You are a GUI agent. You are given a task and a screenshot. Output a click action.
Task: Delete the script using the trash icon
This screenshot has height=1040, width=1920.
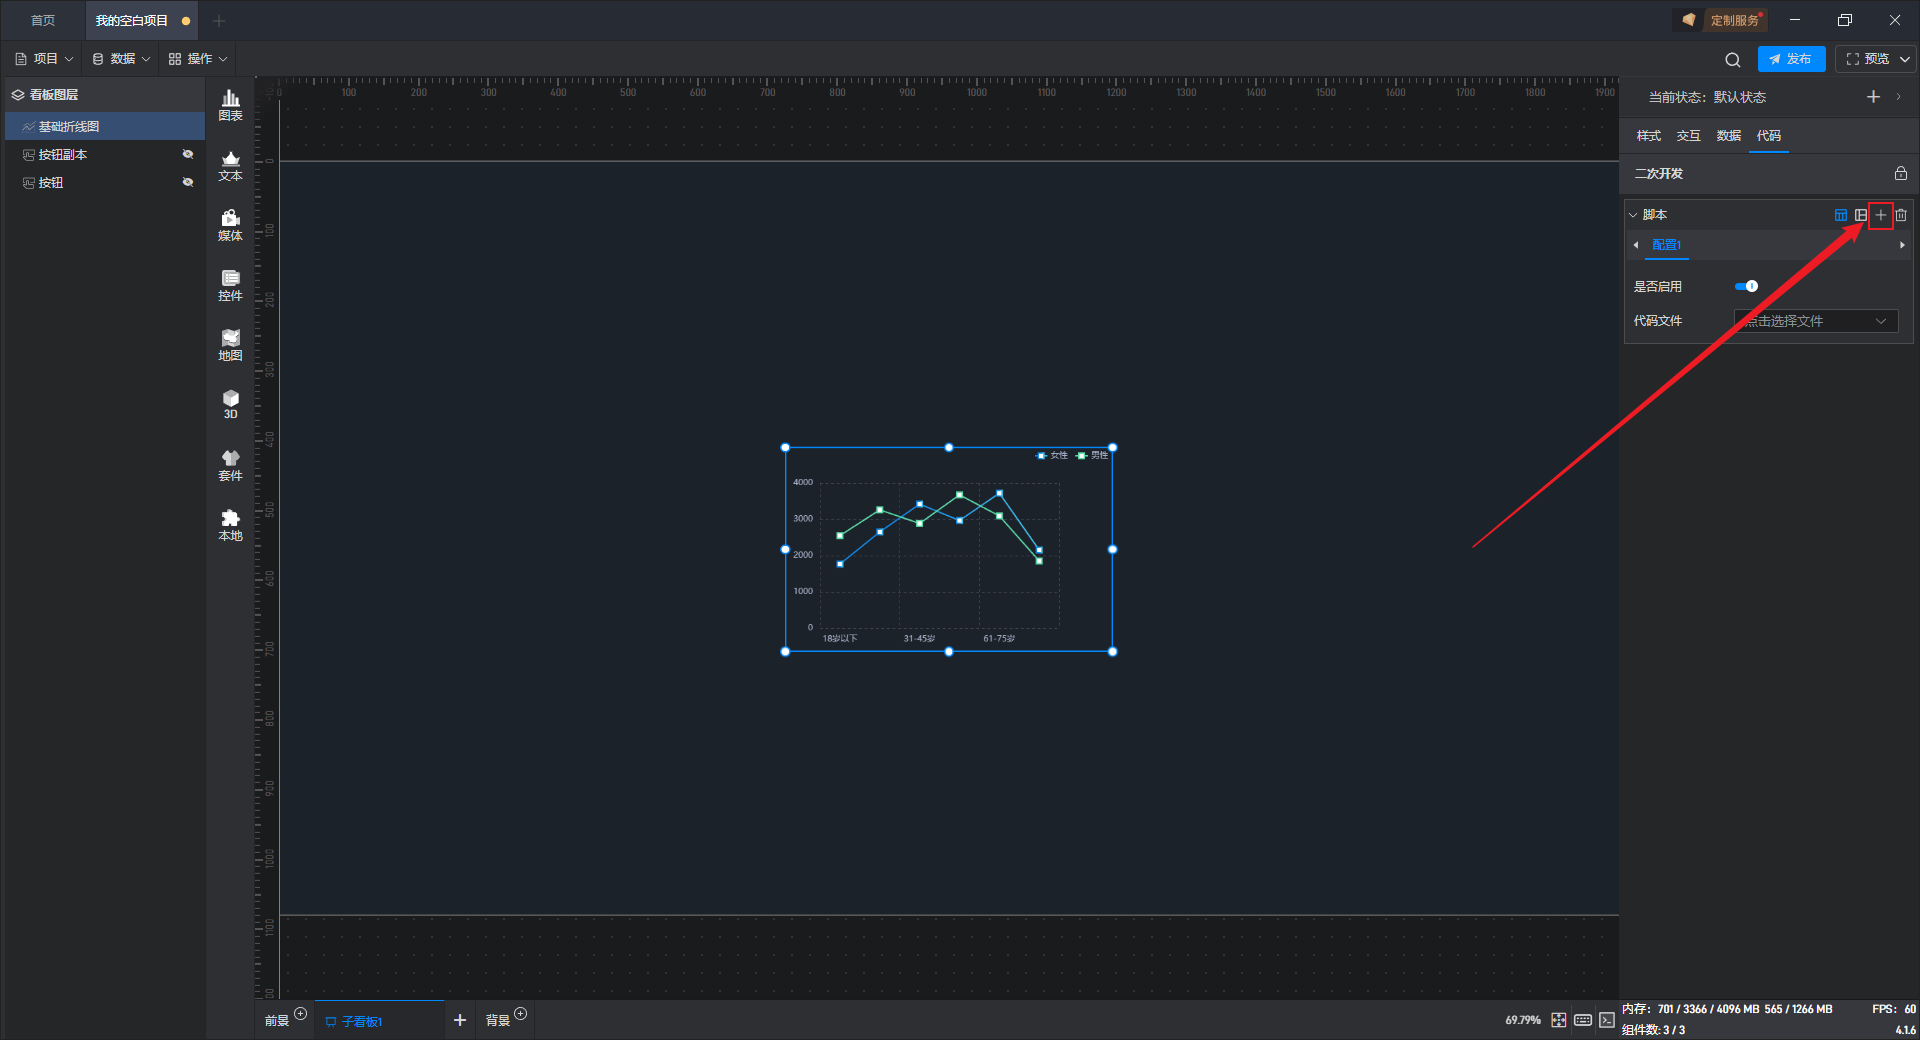(x=1901, y=215)
